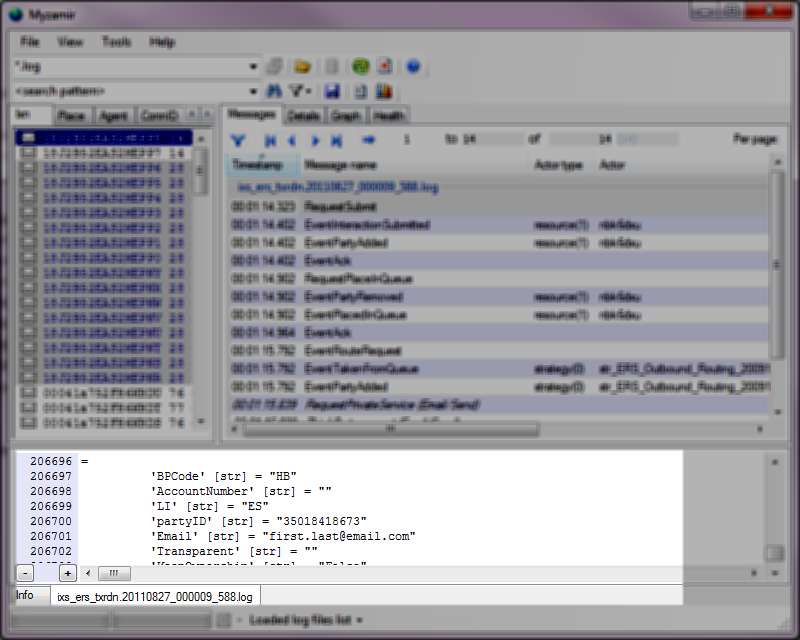Click the green refresh icon in toolbar
800x640 pixels.
click(x=360, y=67)
